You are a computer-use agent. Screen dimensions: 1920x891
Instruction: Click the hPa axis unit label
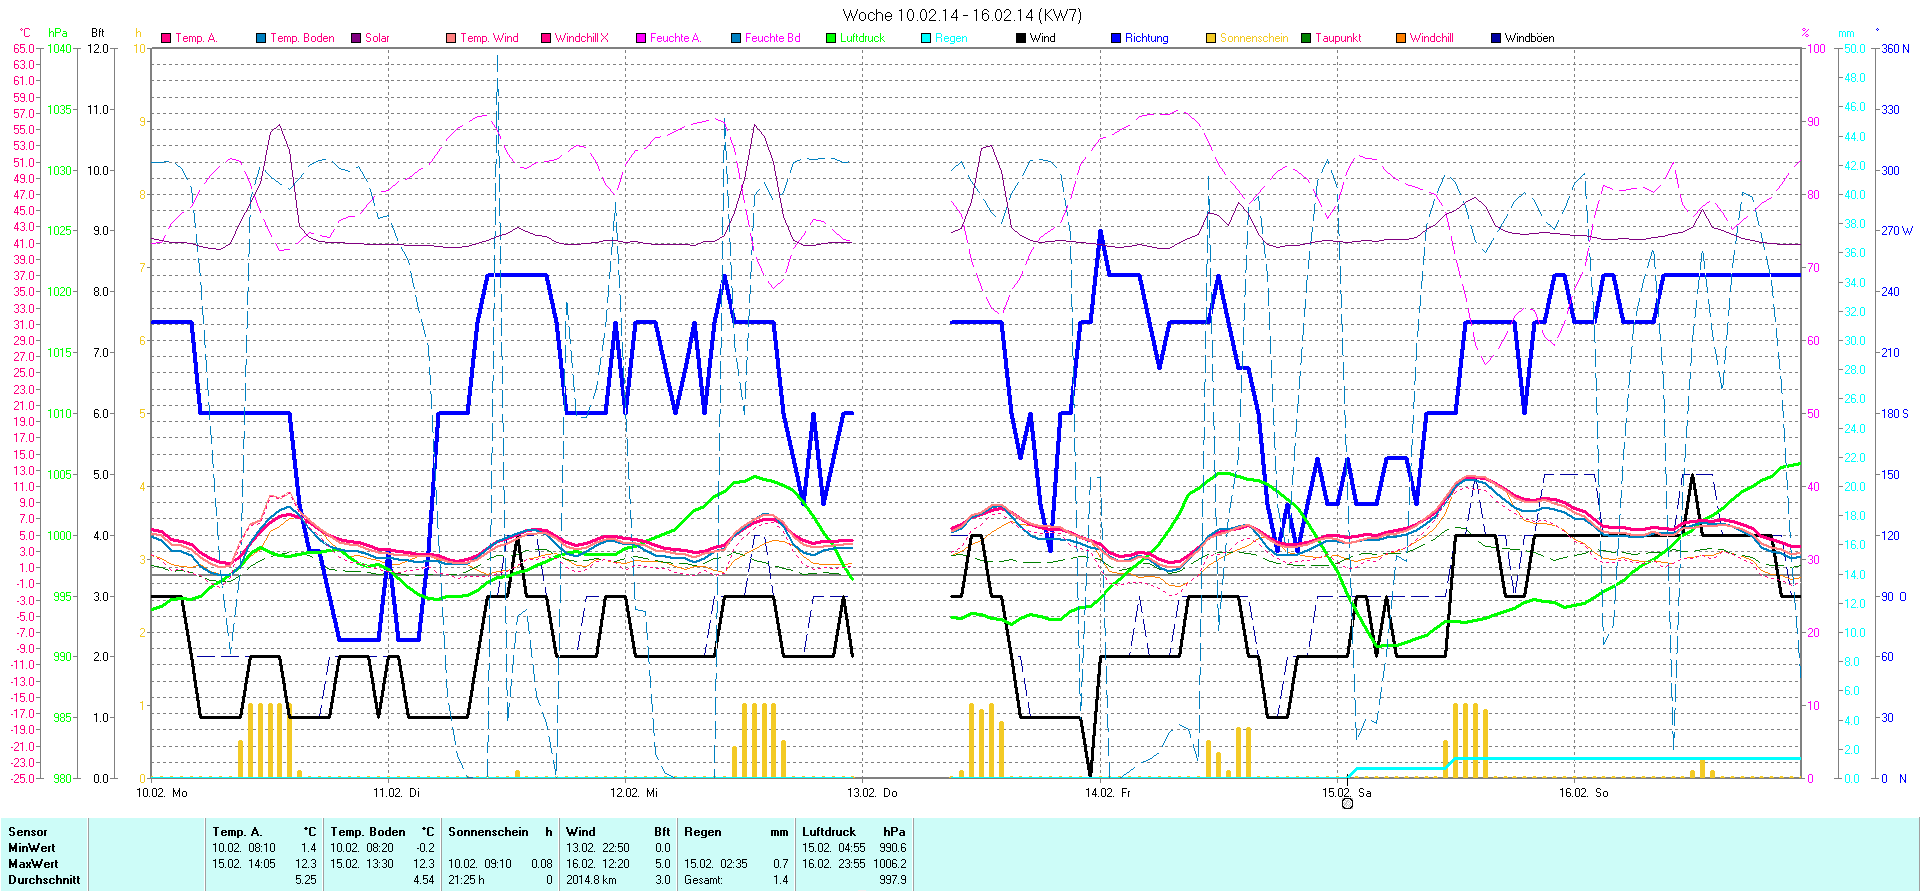pos(58,33)
